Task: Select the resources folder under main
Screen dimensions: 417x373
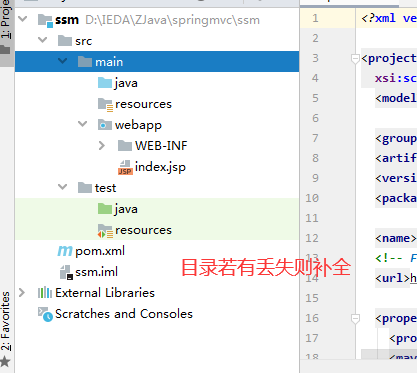Action: 143,104
